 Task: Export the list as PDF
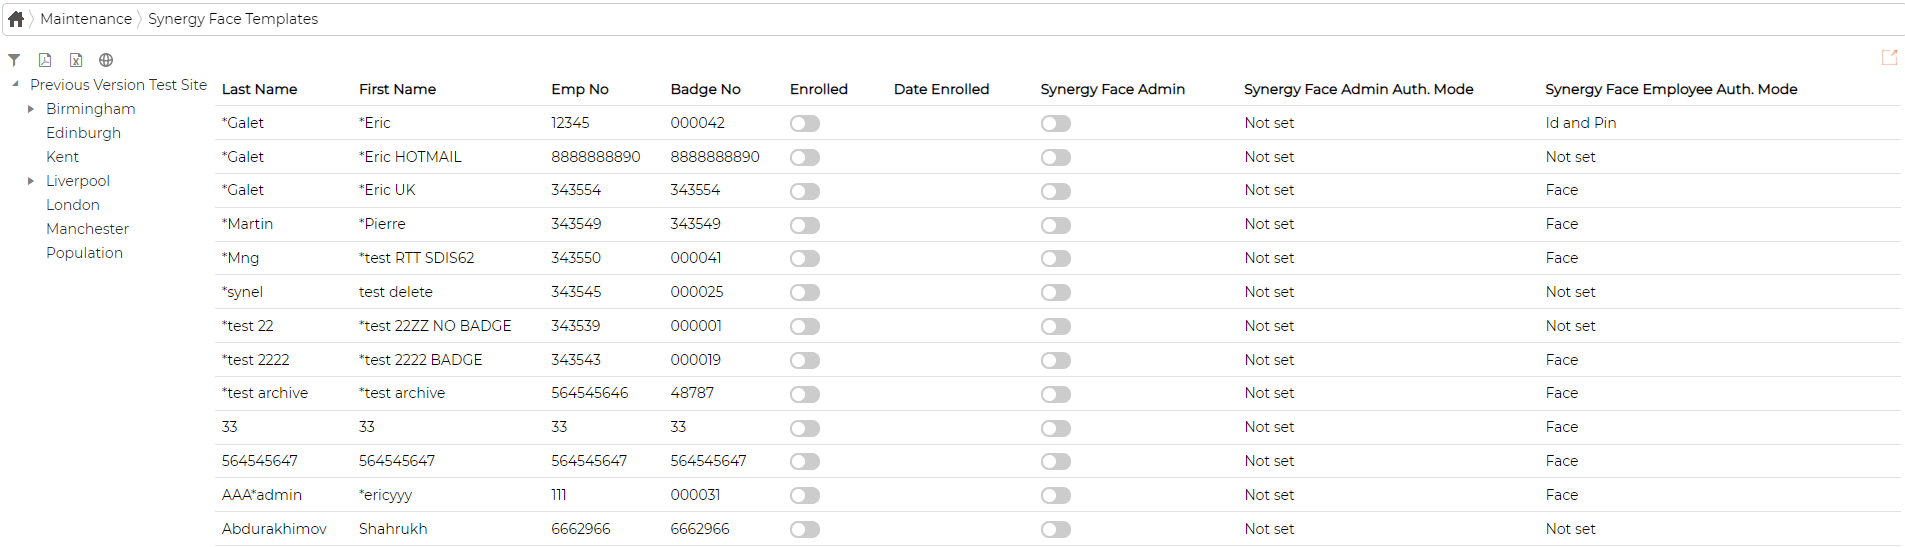[45, 60]
